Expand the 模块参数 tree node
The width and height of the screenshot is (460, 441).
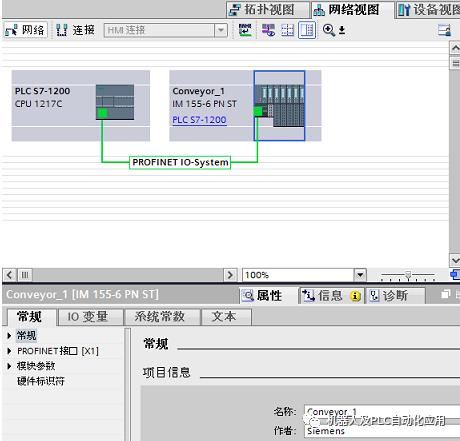click(9, 366)
